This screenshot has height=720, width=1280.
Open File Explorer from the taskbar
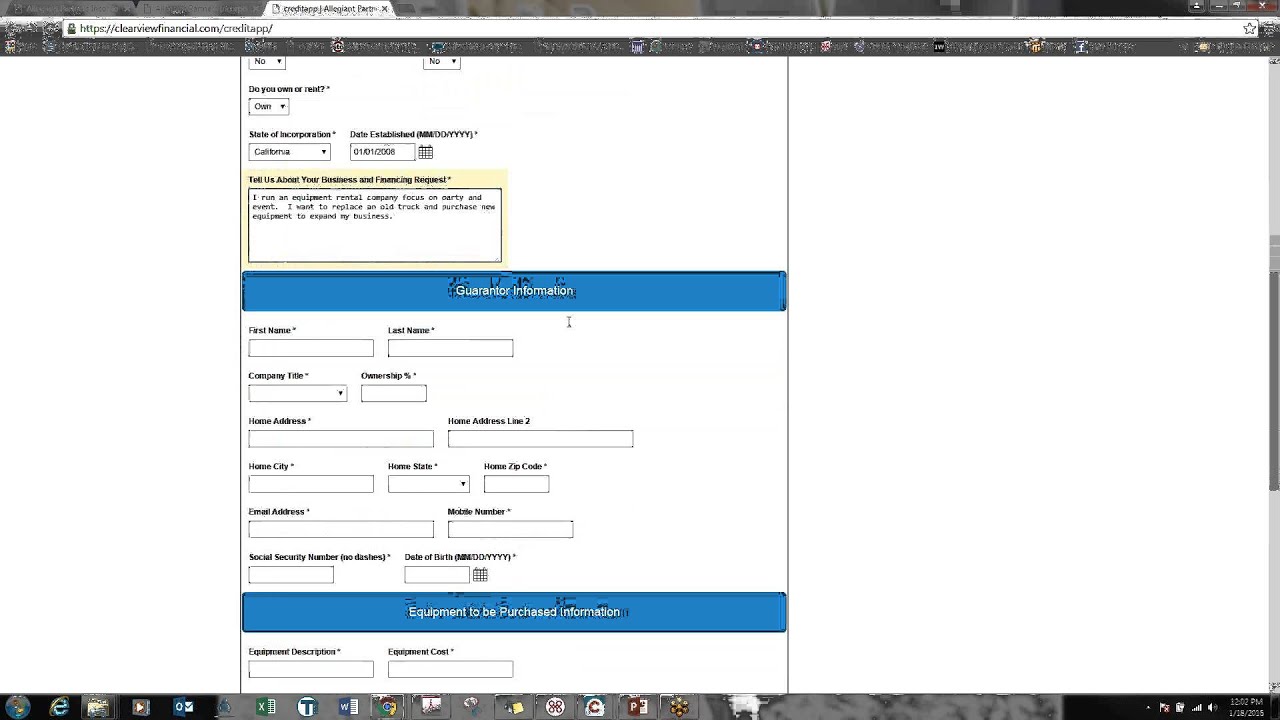point(97,707)
